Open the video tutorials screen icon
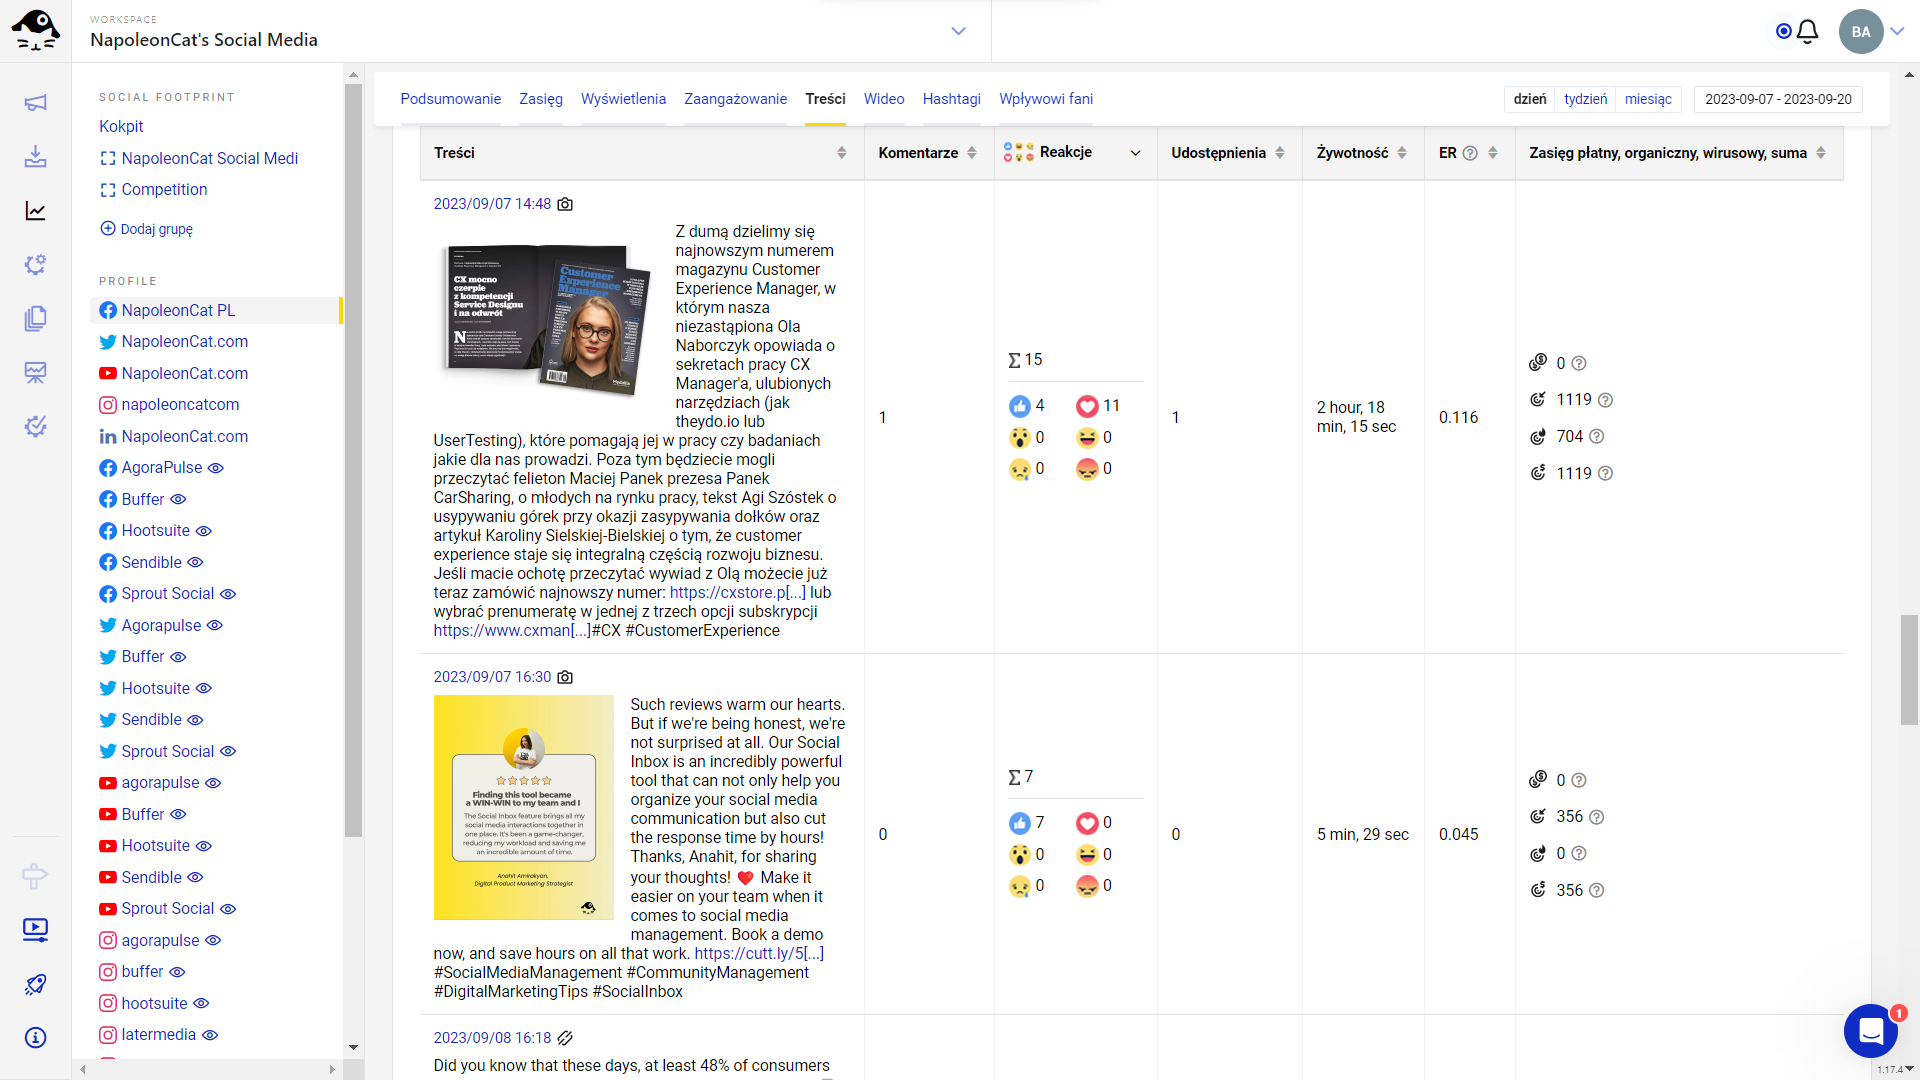 [35, 930]
